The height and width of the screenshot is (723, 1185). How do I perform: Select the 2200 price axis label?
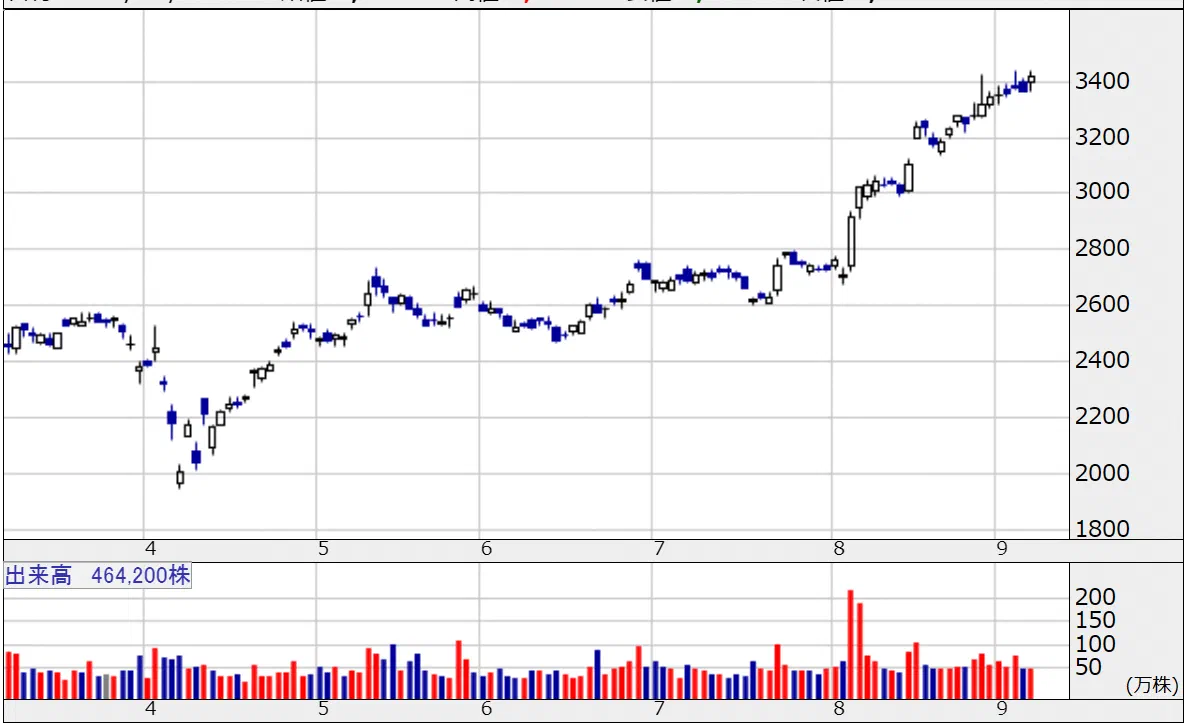(x=1102, y=416)
